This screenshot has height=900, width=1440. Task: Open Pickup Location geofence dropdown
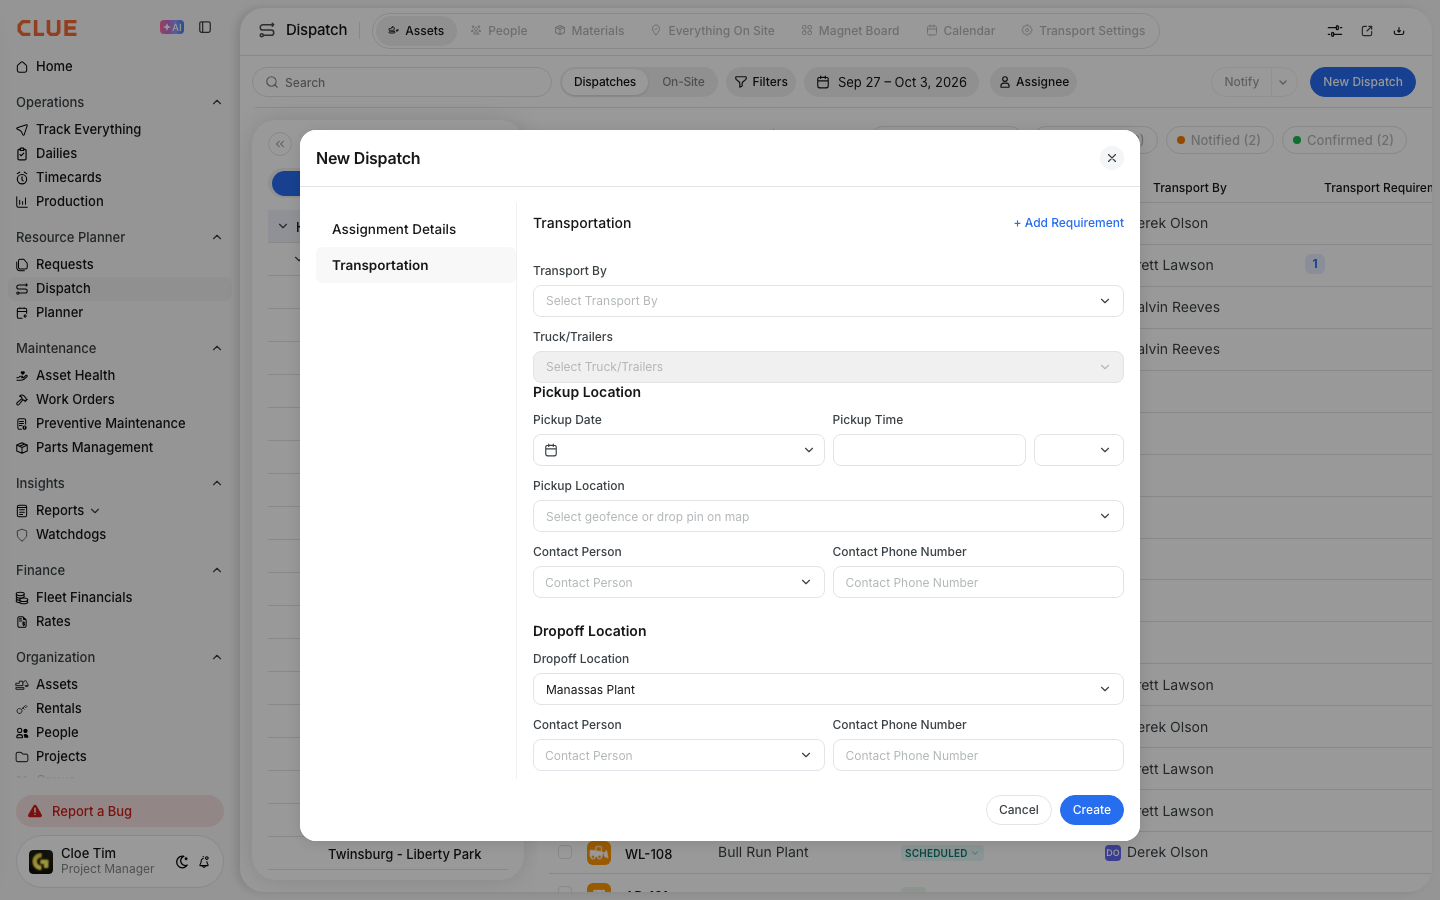tap(828, 516)
